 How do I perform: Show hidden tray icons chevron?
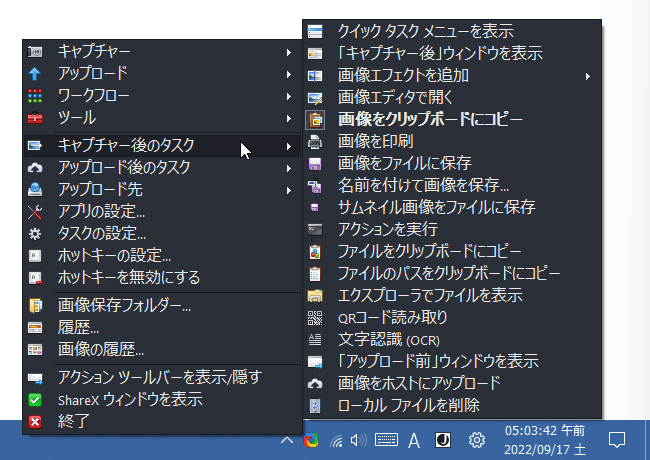(286, 440)
